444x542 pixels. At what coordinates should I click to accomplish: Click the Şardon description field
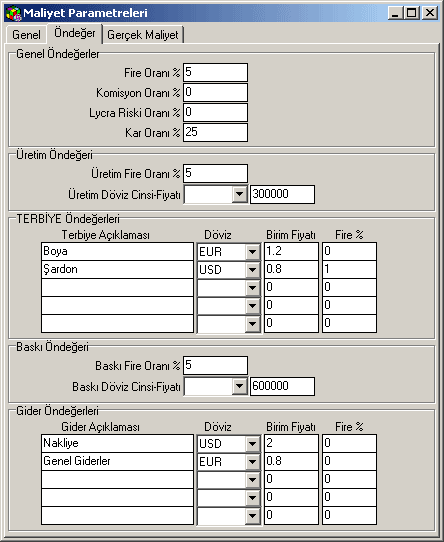117,269
